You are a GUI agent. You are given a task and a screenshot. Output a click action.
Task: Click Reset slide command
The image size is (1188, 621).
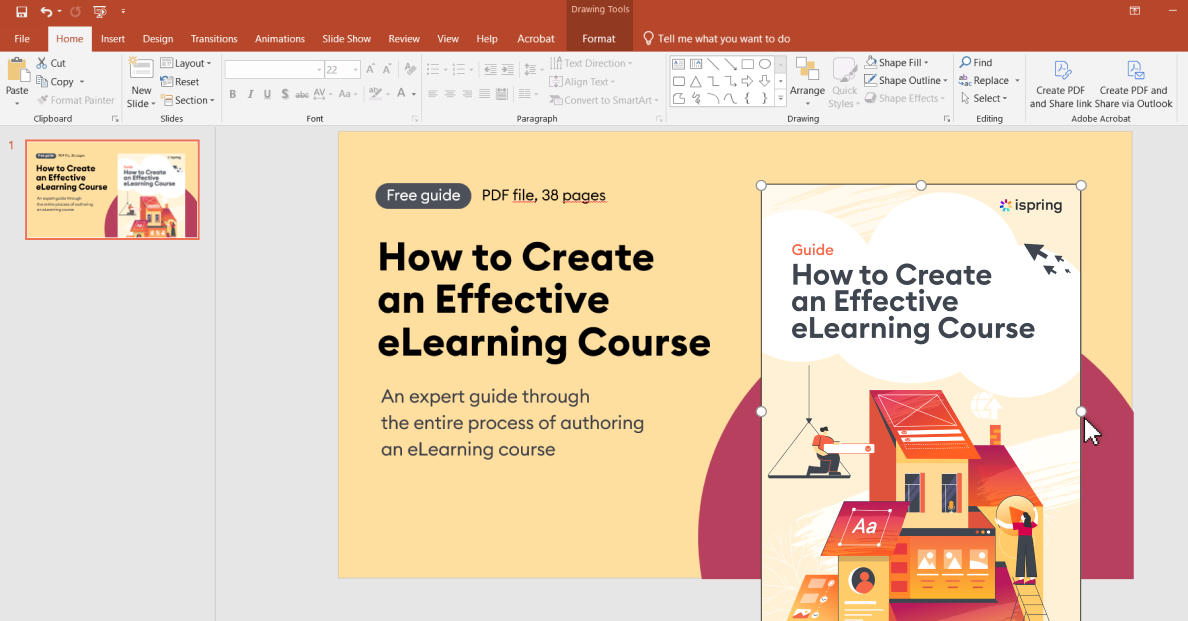coord(180,82)
